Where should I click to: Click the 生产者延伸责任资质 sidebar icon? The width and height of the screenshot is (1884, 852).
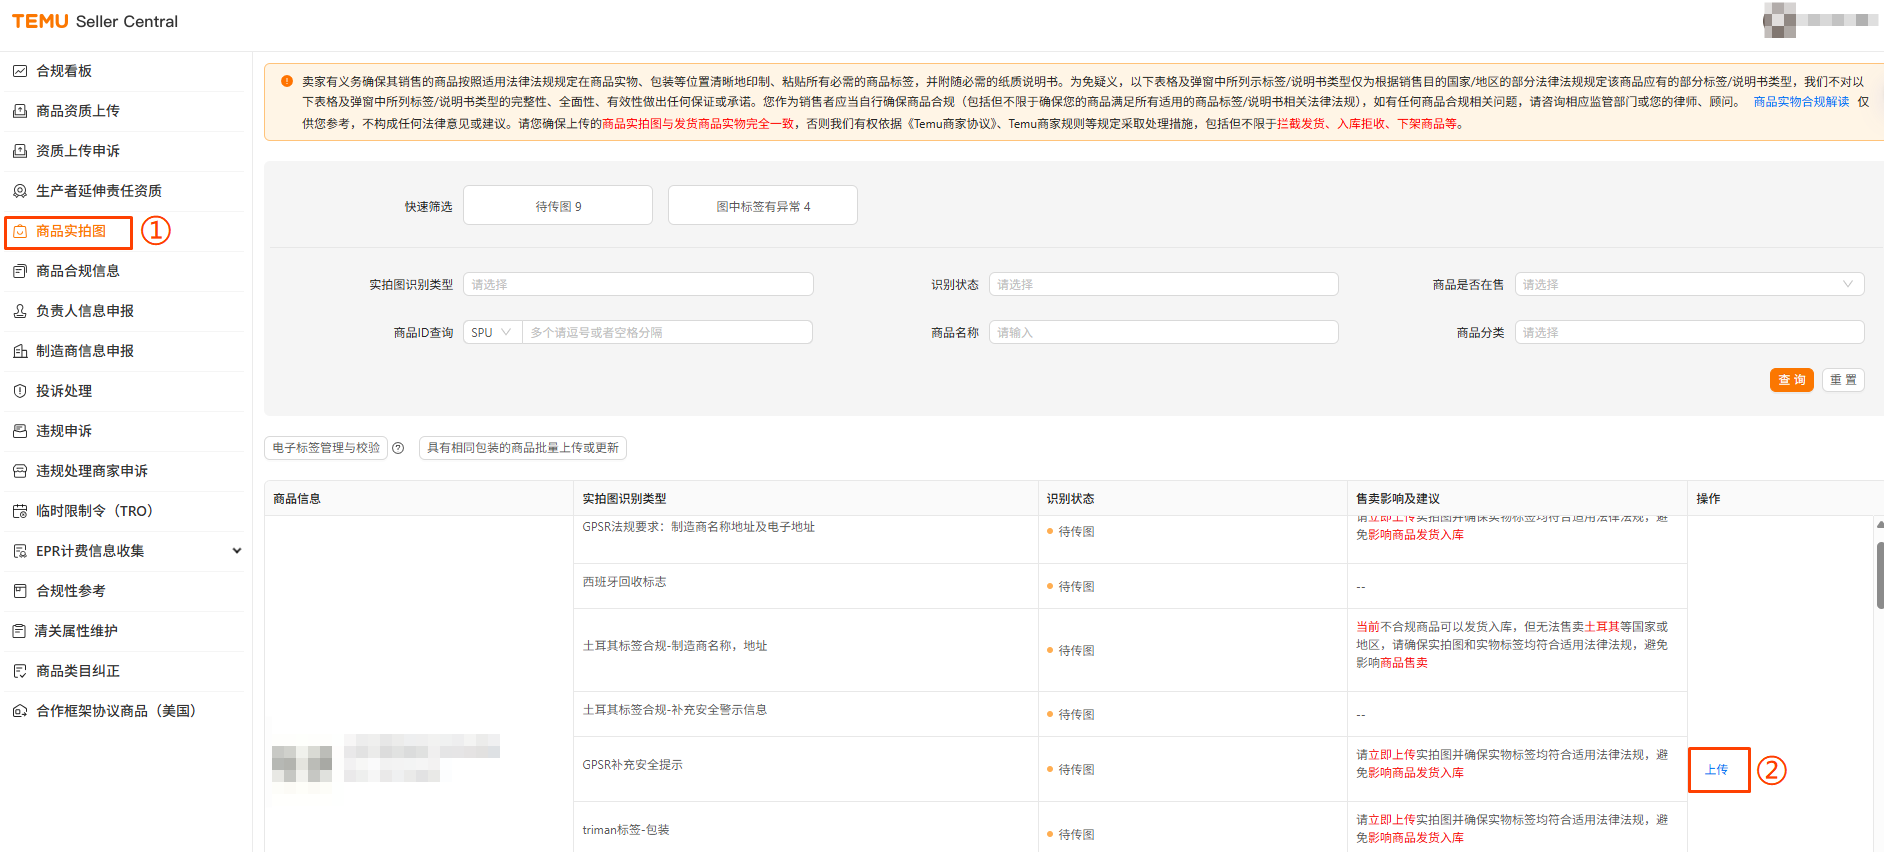pos(20,191)
